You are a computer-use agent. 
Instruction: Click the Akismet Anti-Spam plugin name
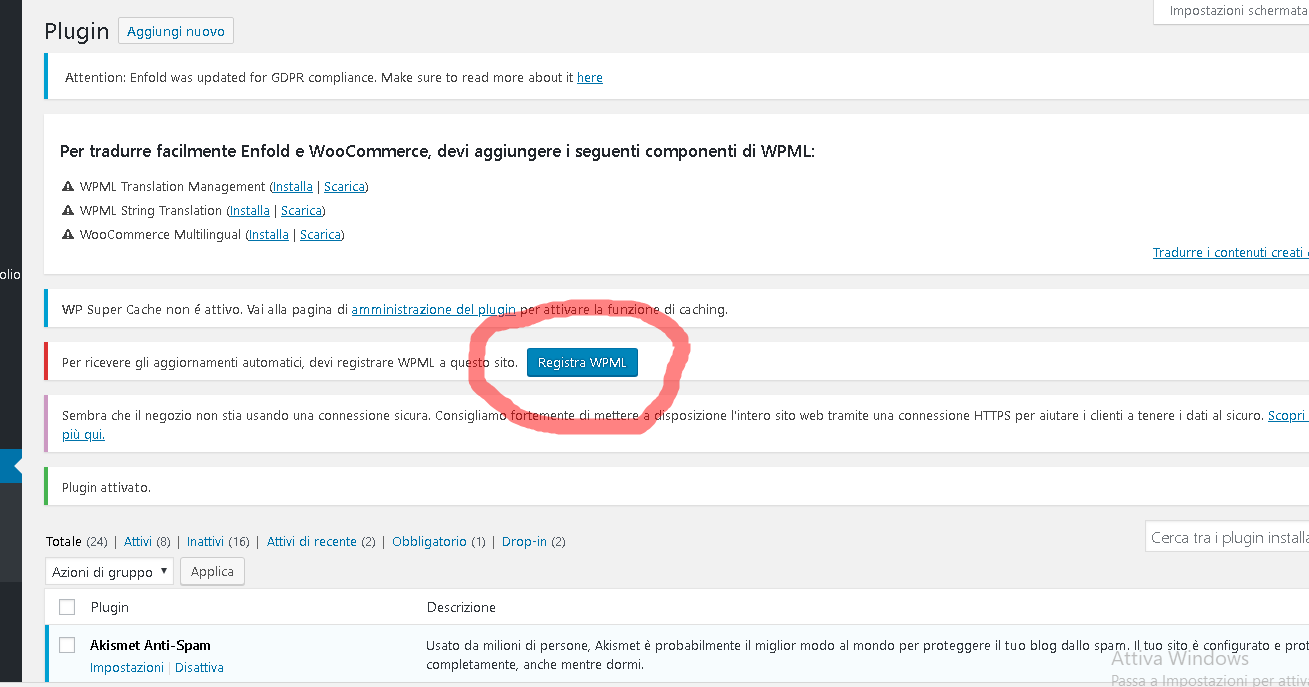tap(150, 645)
